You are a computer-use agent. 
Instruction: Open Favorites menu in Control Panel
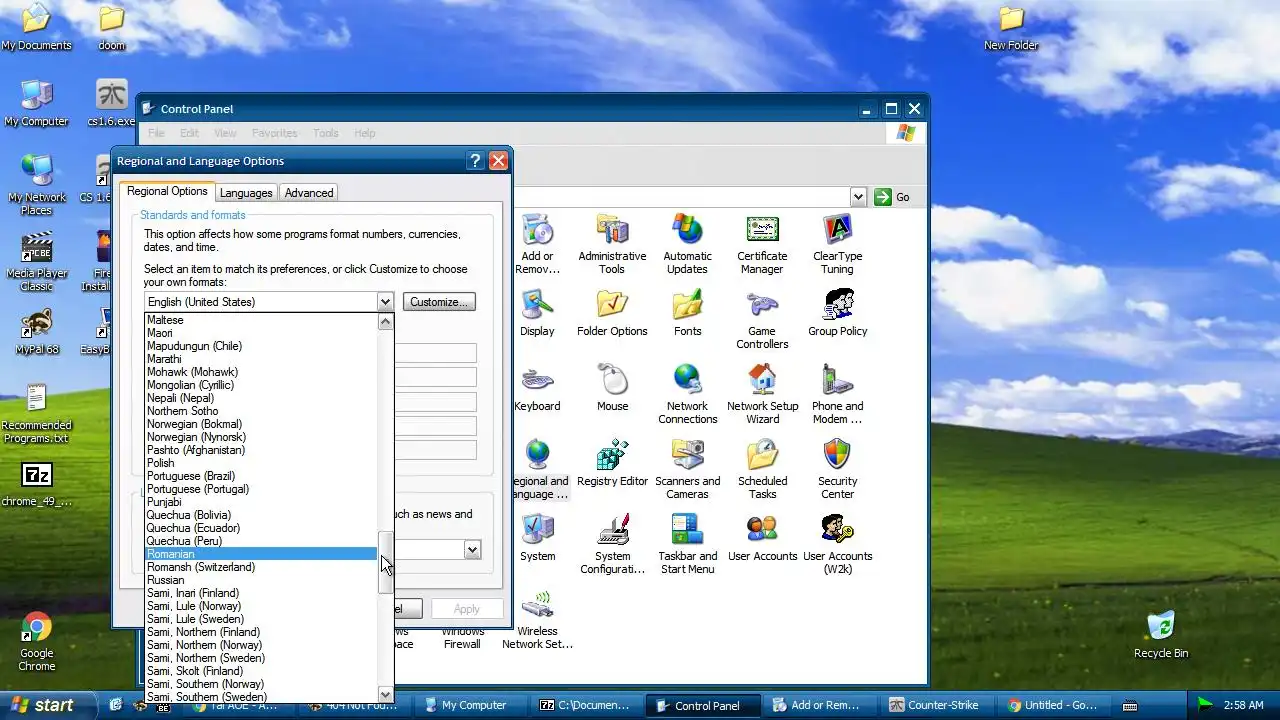pyautogui.click(x=274, y=133)
